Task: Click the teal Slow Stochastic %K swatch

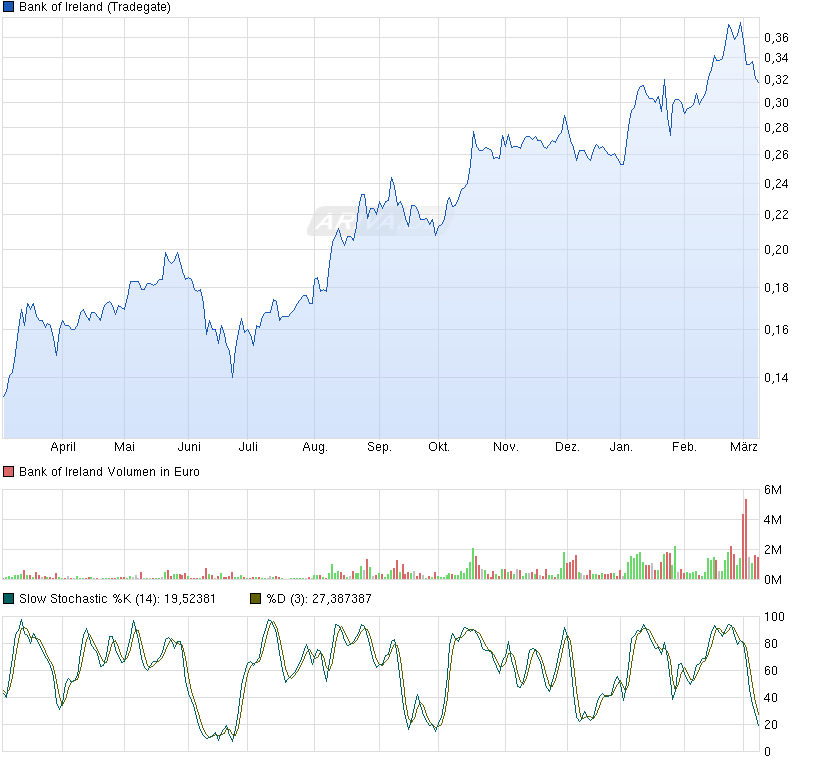Action: pyautogui.click(x=8, y=599)
